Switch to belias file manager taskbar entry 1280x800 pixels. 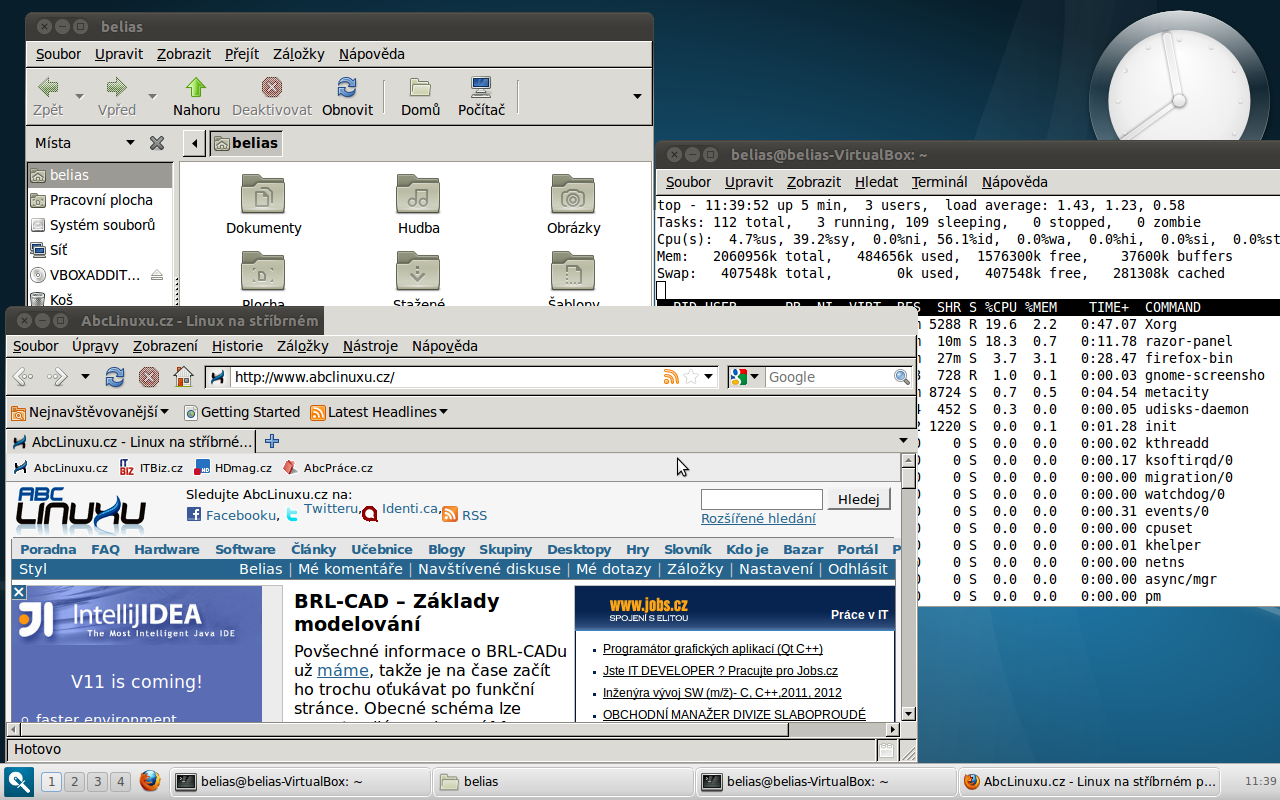click(563, 782)
